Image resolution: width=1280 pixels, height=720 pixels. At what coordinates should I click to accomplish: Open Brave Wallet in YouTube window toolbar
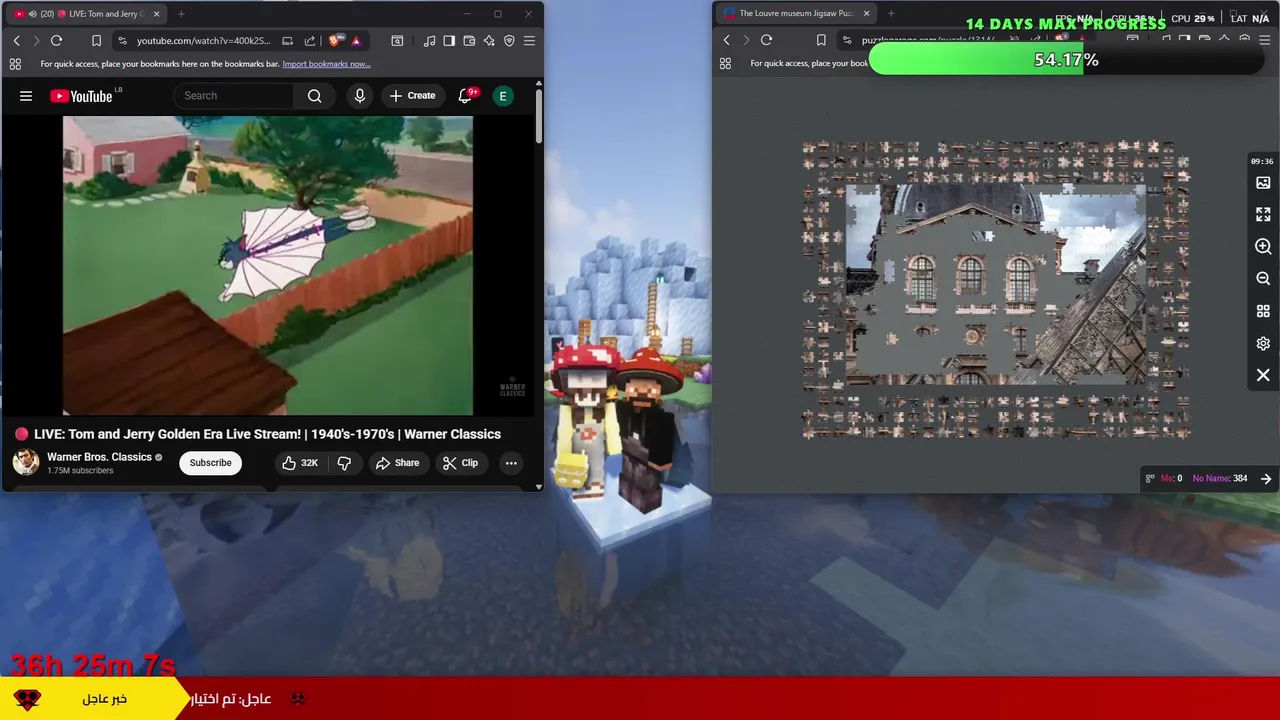pyautogui.click(x=469, y=41)
